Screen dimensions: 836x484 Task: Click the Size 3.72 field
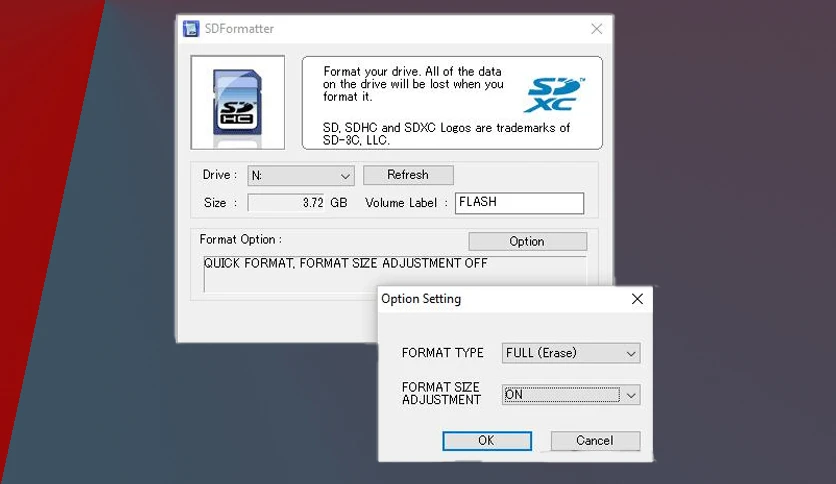(x=286, y=203)
